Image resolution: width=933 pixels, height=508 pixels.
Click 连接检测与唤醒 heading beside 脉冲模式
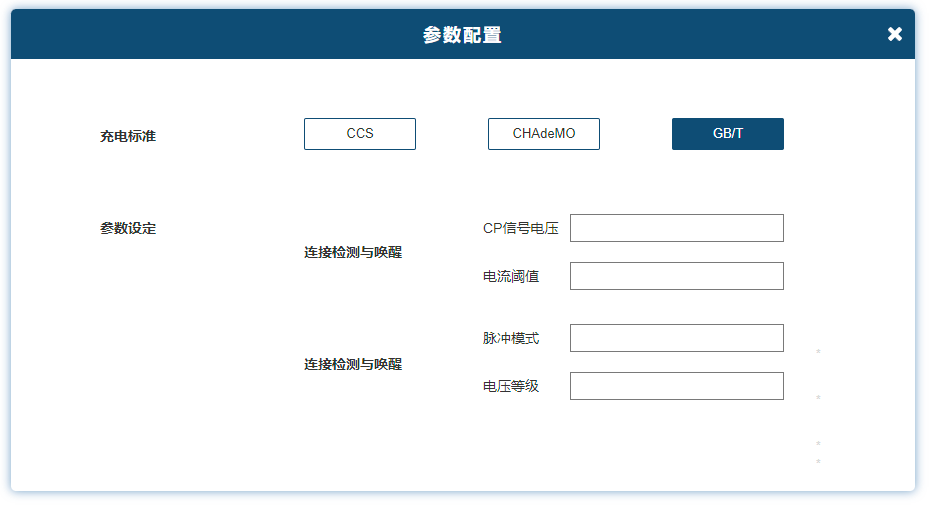click(x=353, y=364)
